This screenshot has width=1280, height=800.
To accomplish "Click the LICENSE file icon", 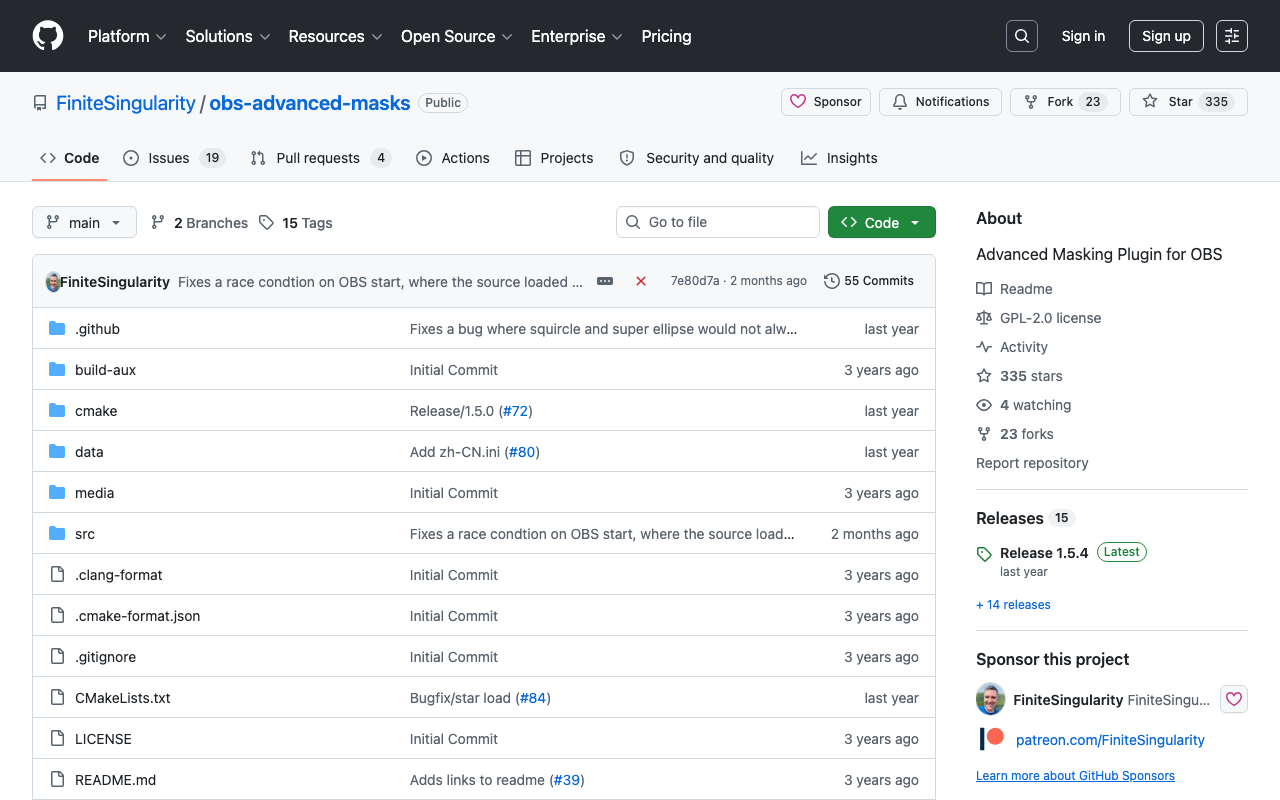I will 57,739.
